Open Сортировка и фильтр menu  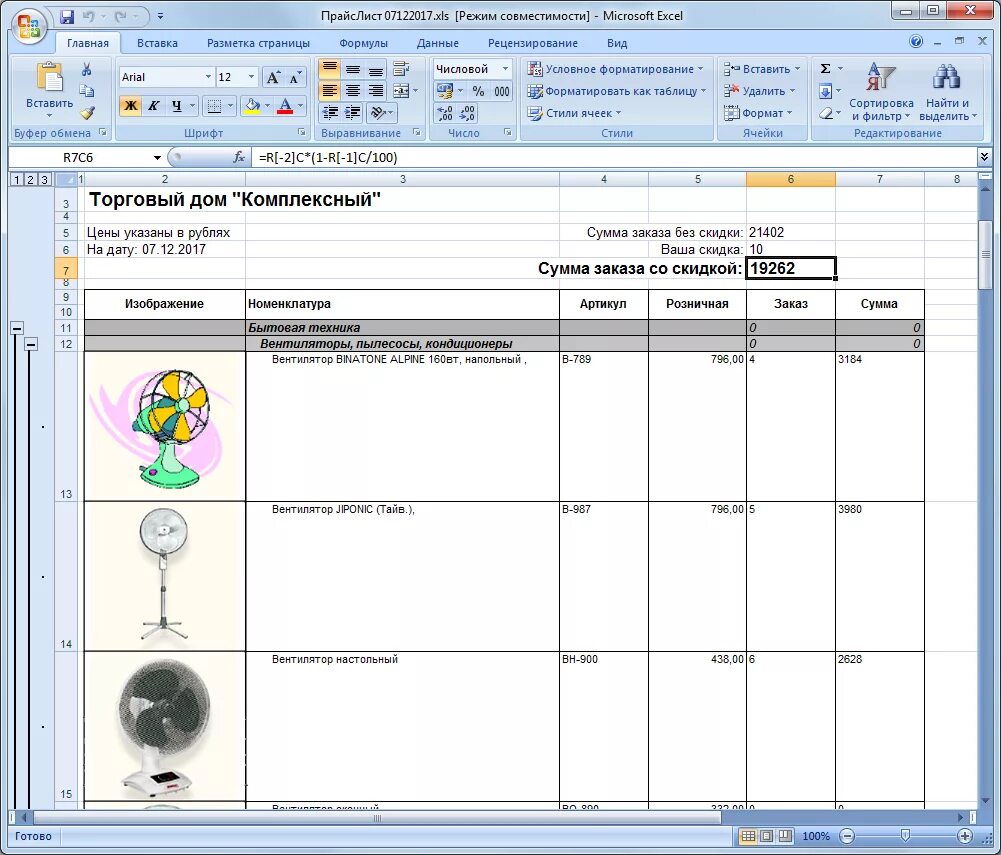(881, 91)
